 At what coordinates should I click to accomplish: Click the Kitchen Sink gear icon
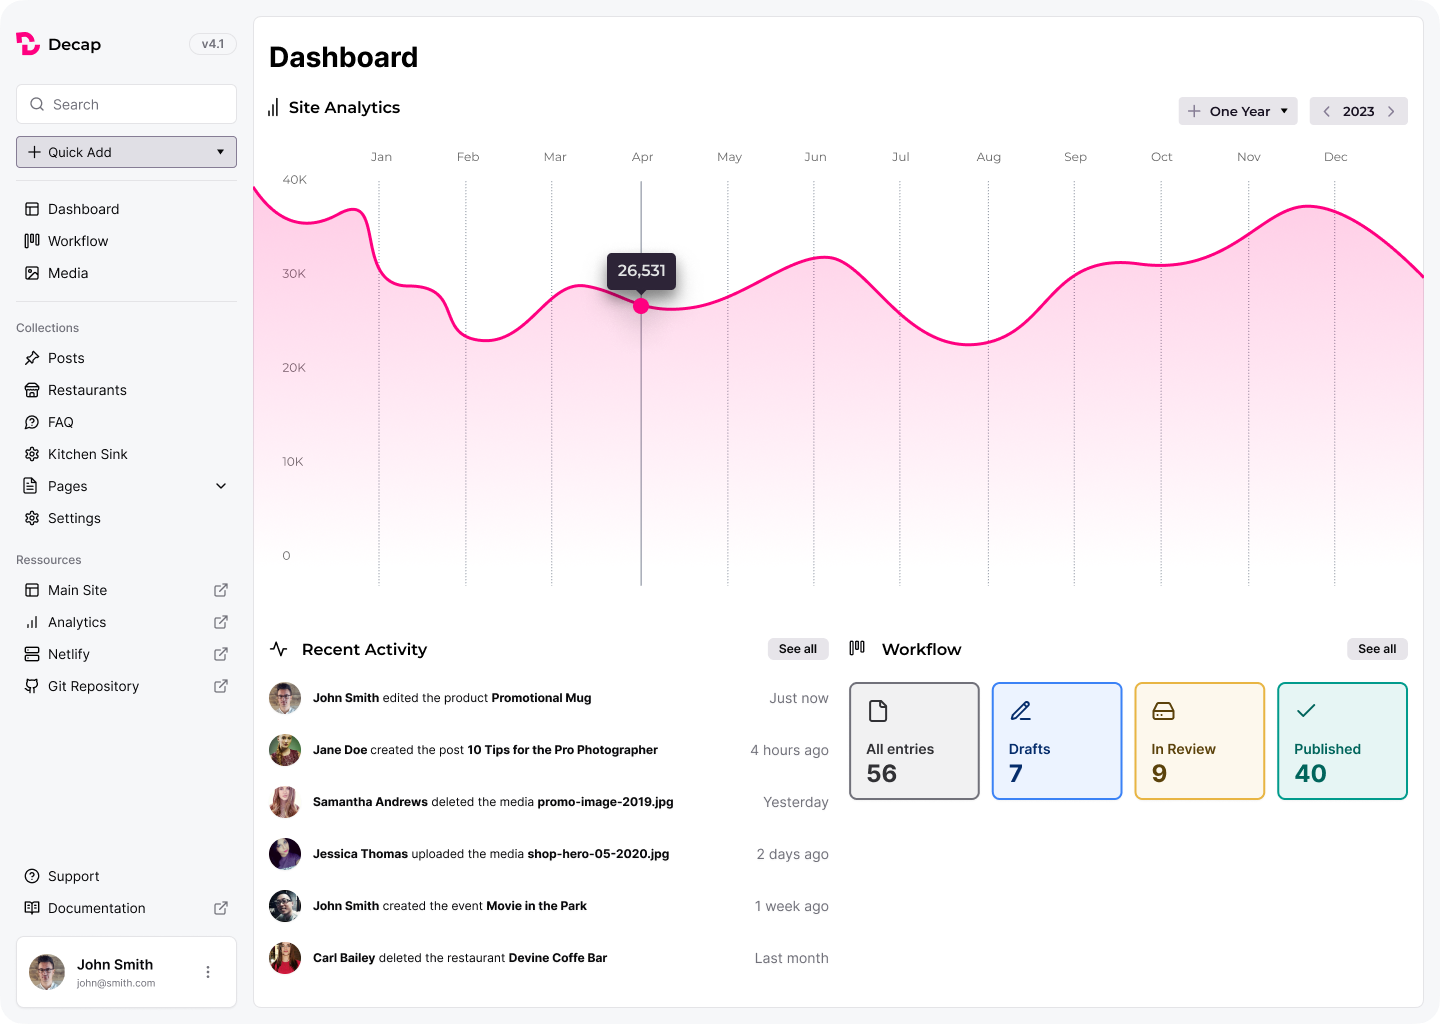point(32,454)
